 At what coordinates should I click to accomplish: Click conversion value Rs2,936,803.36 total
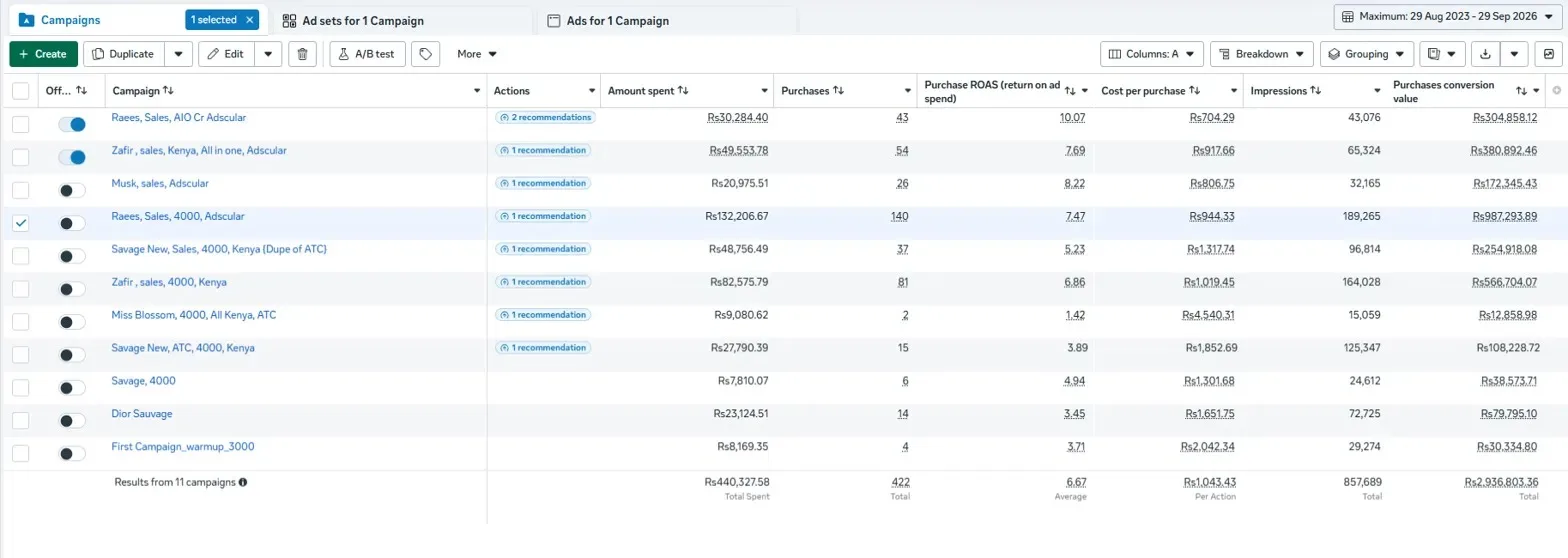coord(1501,481)
